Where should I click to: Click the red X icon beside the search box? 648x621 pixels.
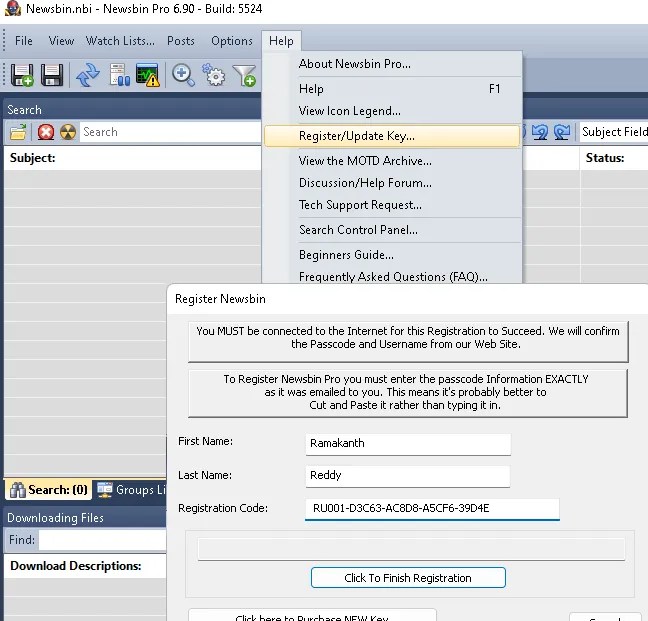click(x=46, y=132)
